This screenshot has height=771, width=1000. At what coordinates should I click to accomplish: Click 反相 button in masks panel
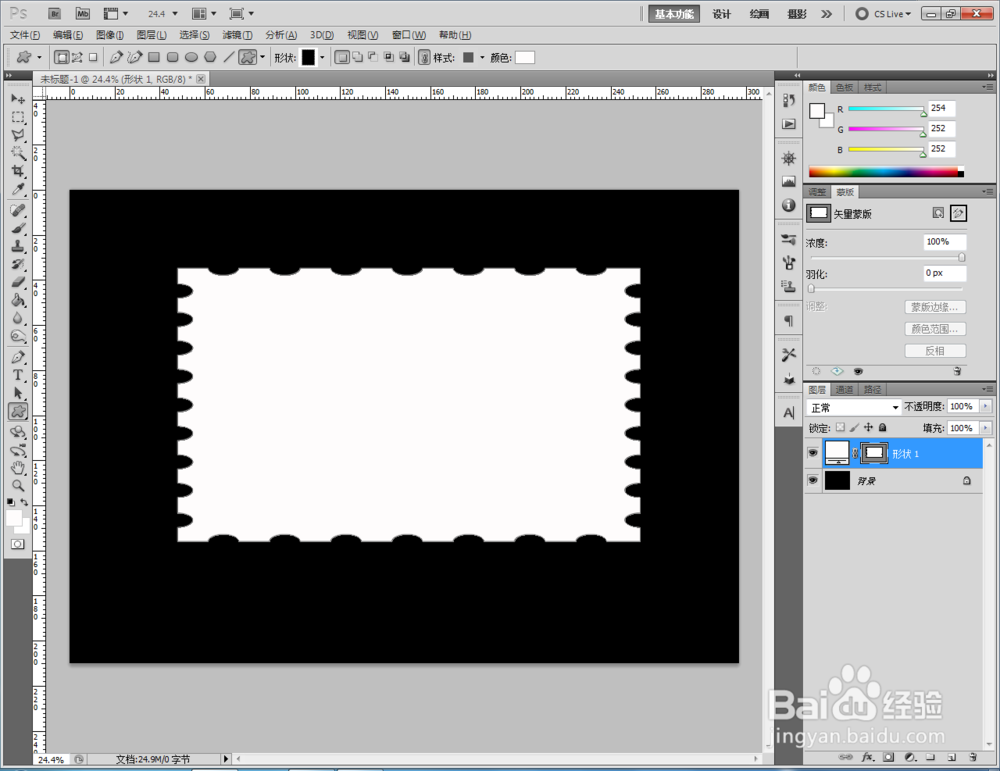[935, 351]
